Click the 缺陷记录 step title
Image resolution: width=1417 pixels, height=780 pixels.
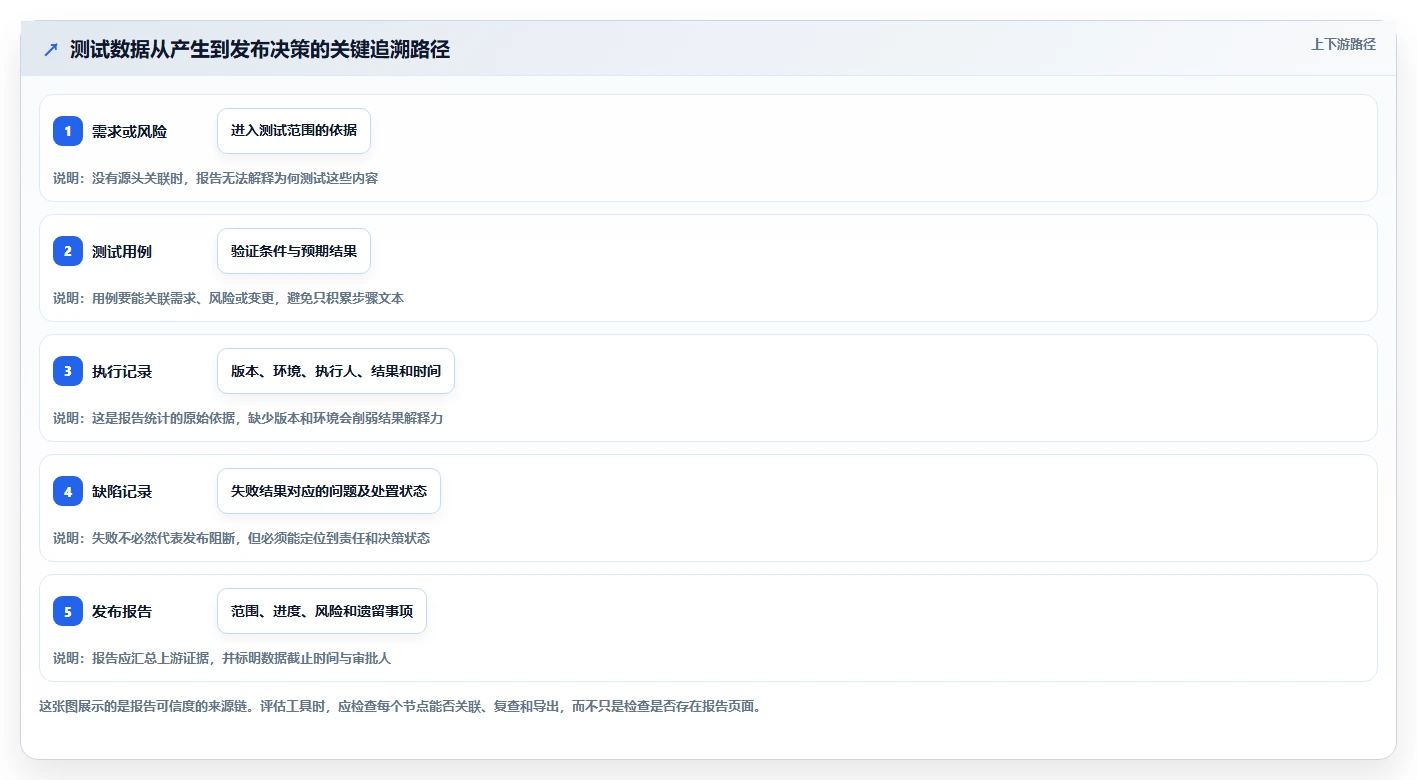pyautogui.click(x=122, y=491)
